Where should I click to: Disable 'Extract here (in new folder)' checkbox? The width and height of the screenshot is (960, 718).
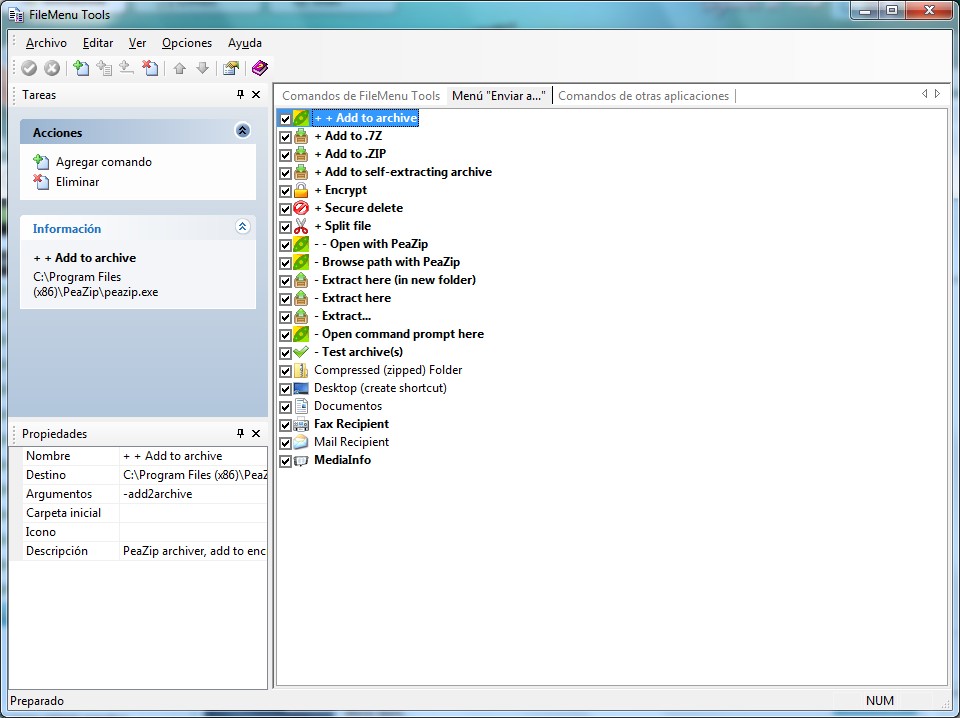coord(285,281)
